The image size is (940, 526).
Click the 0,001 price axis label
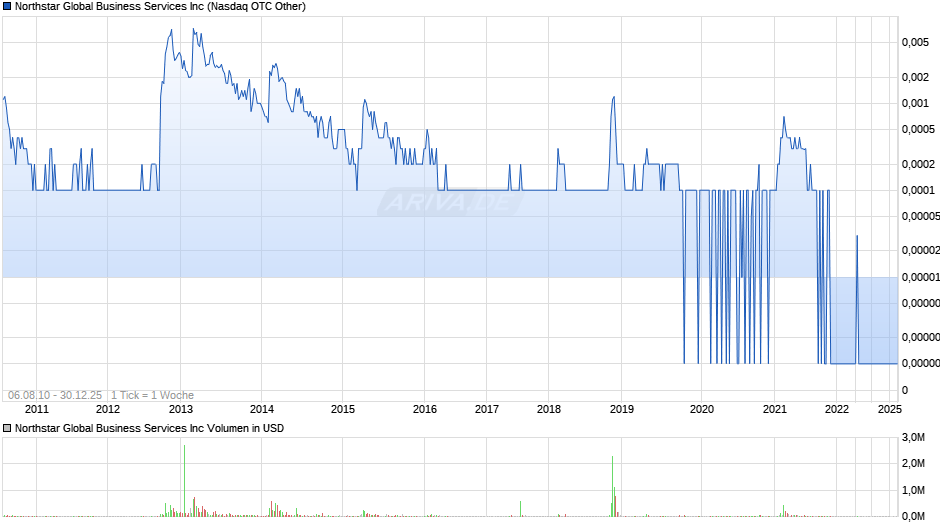[x=915, y=103]
